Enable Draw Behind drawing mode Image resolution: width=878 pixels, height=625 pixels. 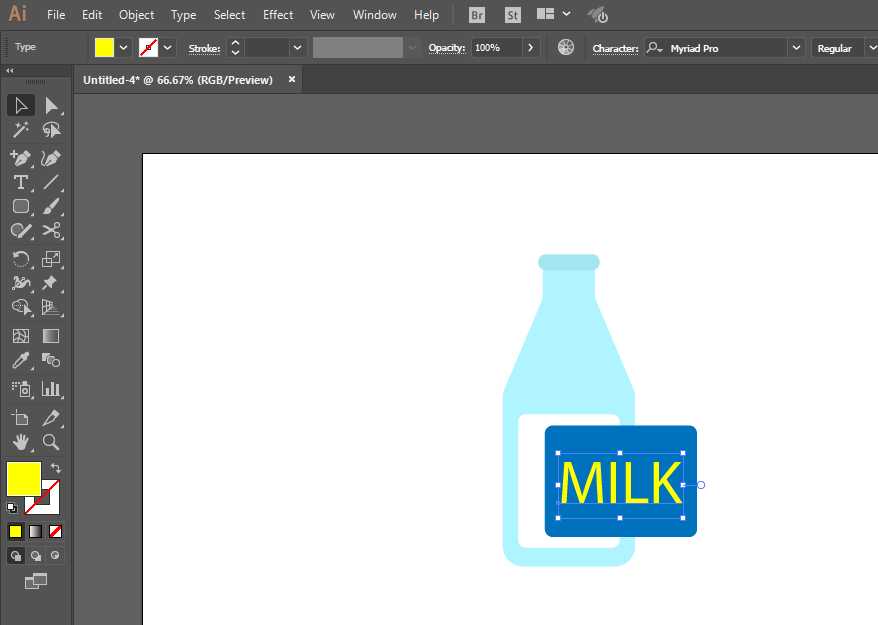[x=36, y=555]
